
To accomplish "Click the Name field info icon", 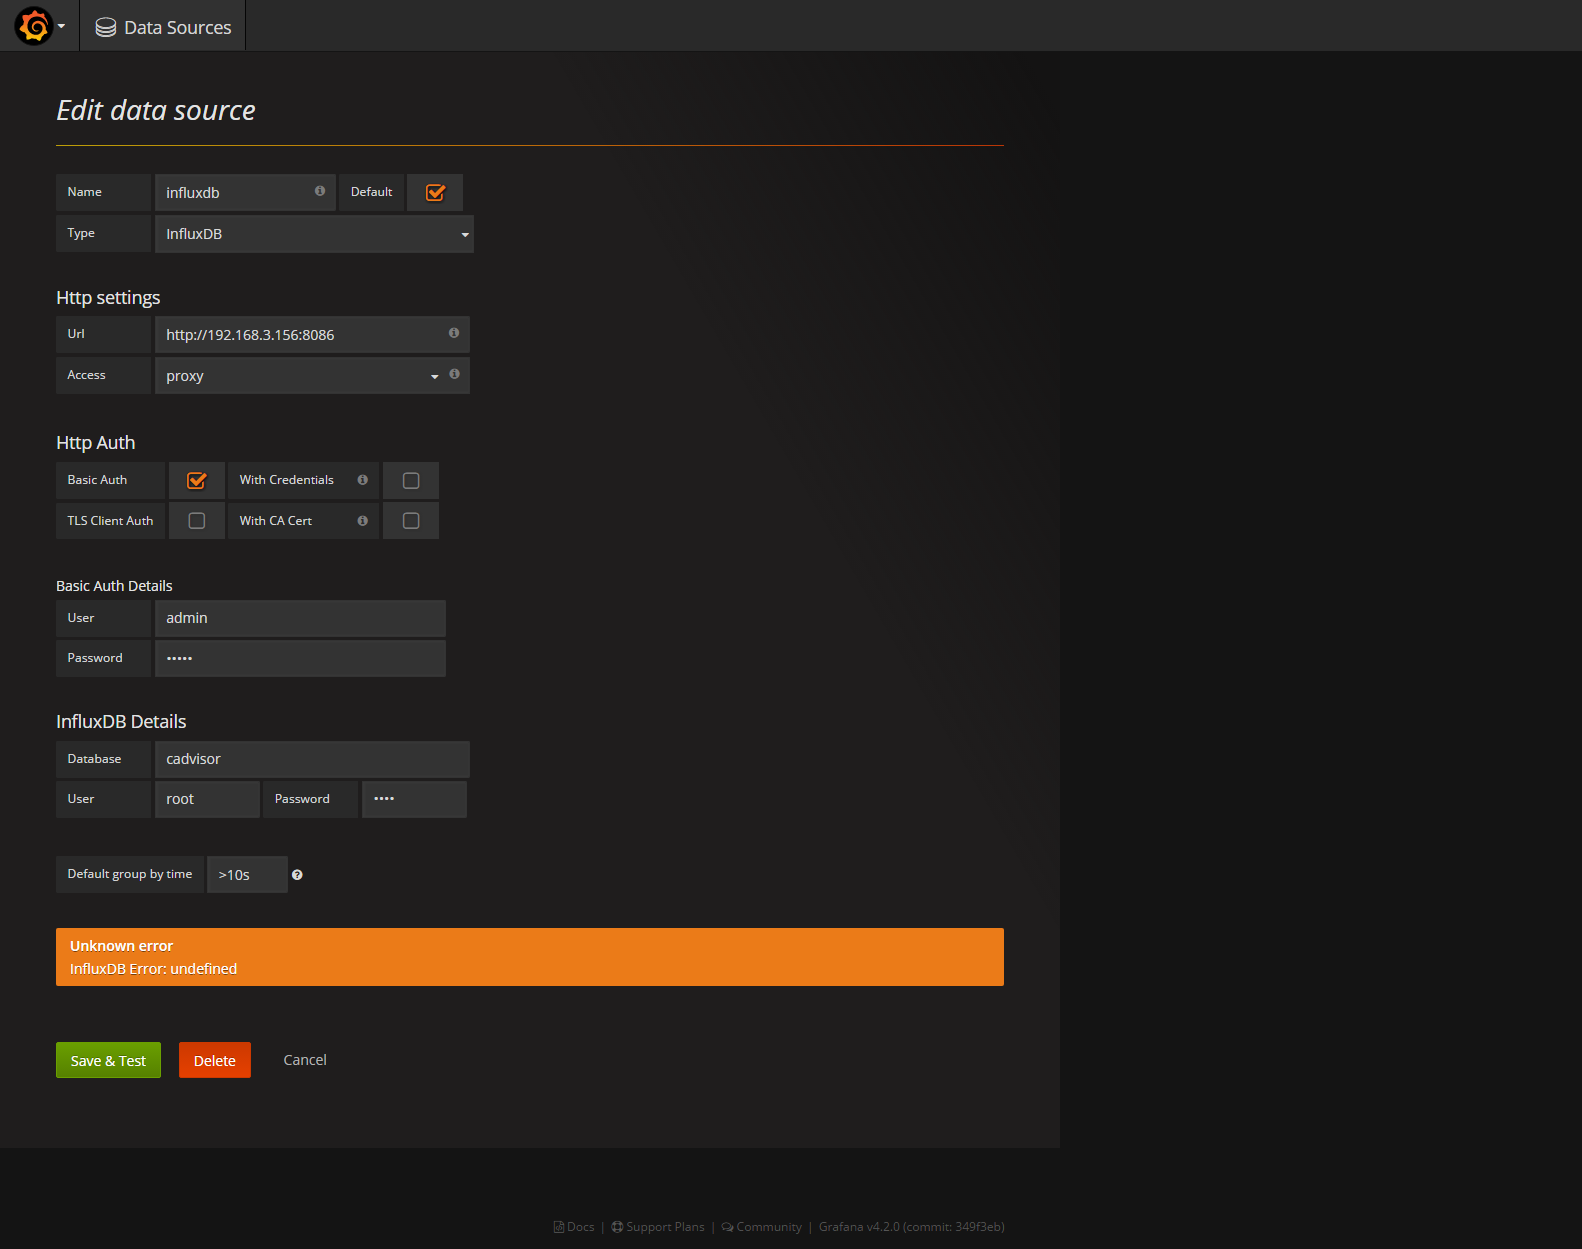I will pos(320,191).
